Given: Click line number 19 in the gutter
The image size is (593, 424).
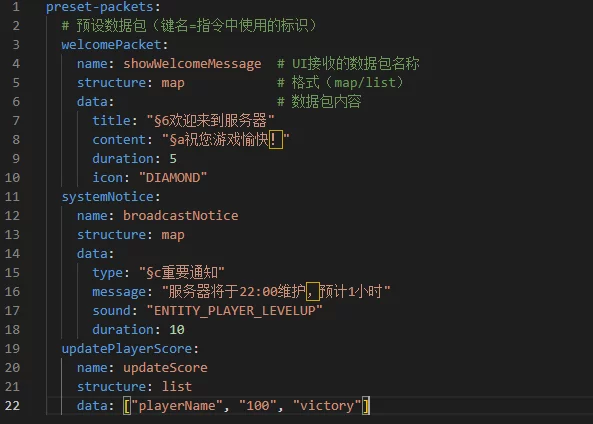Looking at the screenshot, I should point(12,349).
